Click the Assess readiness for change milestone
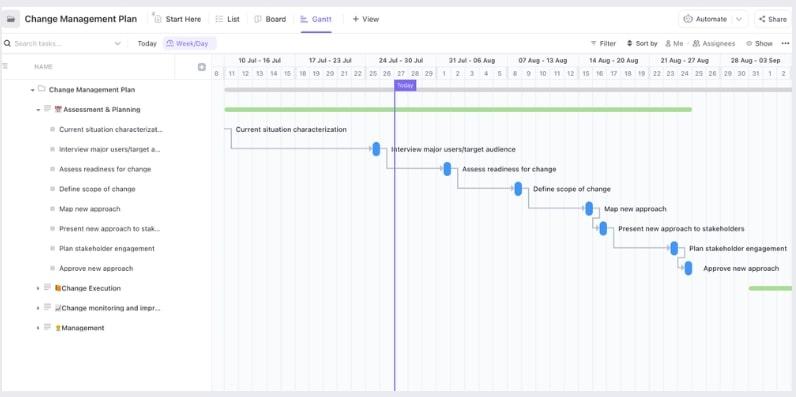This screenshot has height=397, width=796. click(447, 169)
